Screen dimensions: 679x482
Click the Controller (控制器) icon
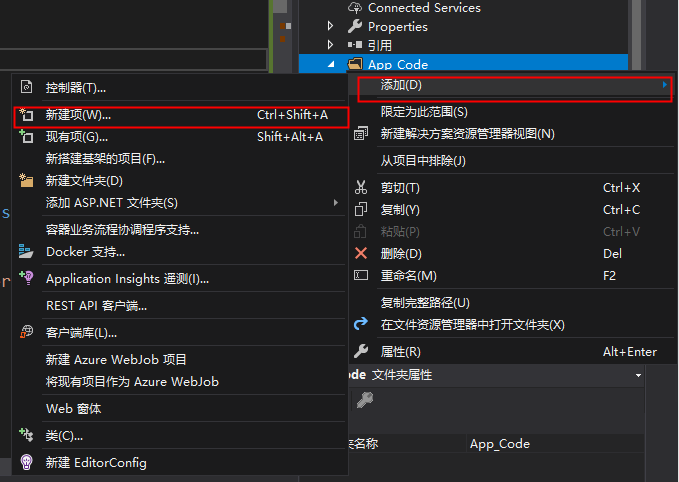(x=27, y=88)
